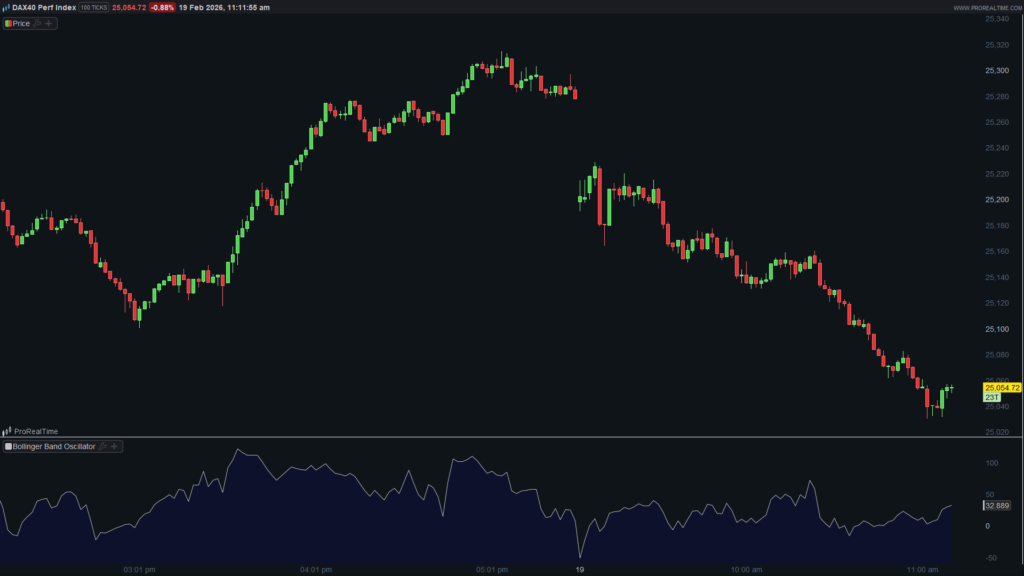Viewport: 1024px width, 576px height.
Task: Click the 23T countdown label
Action: point(991,397)
